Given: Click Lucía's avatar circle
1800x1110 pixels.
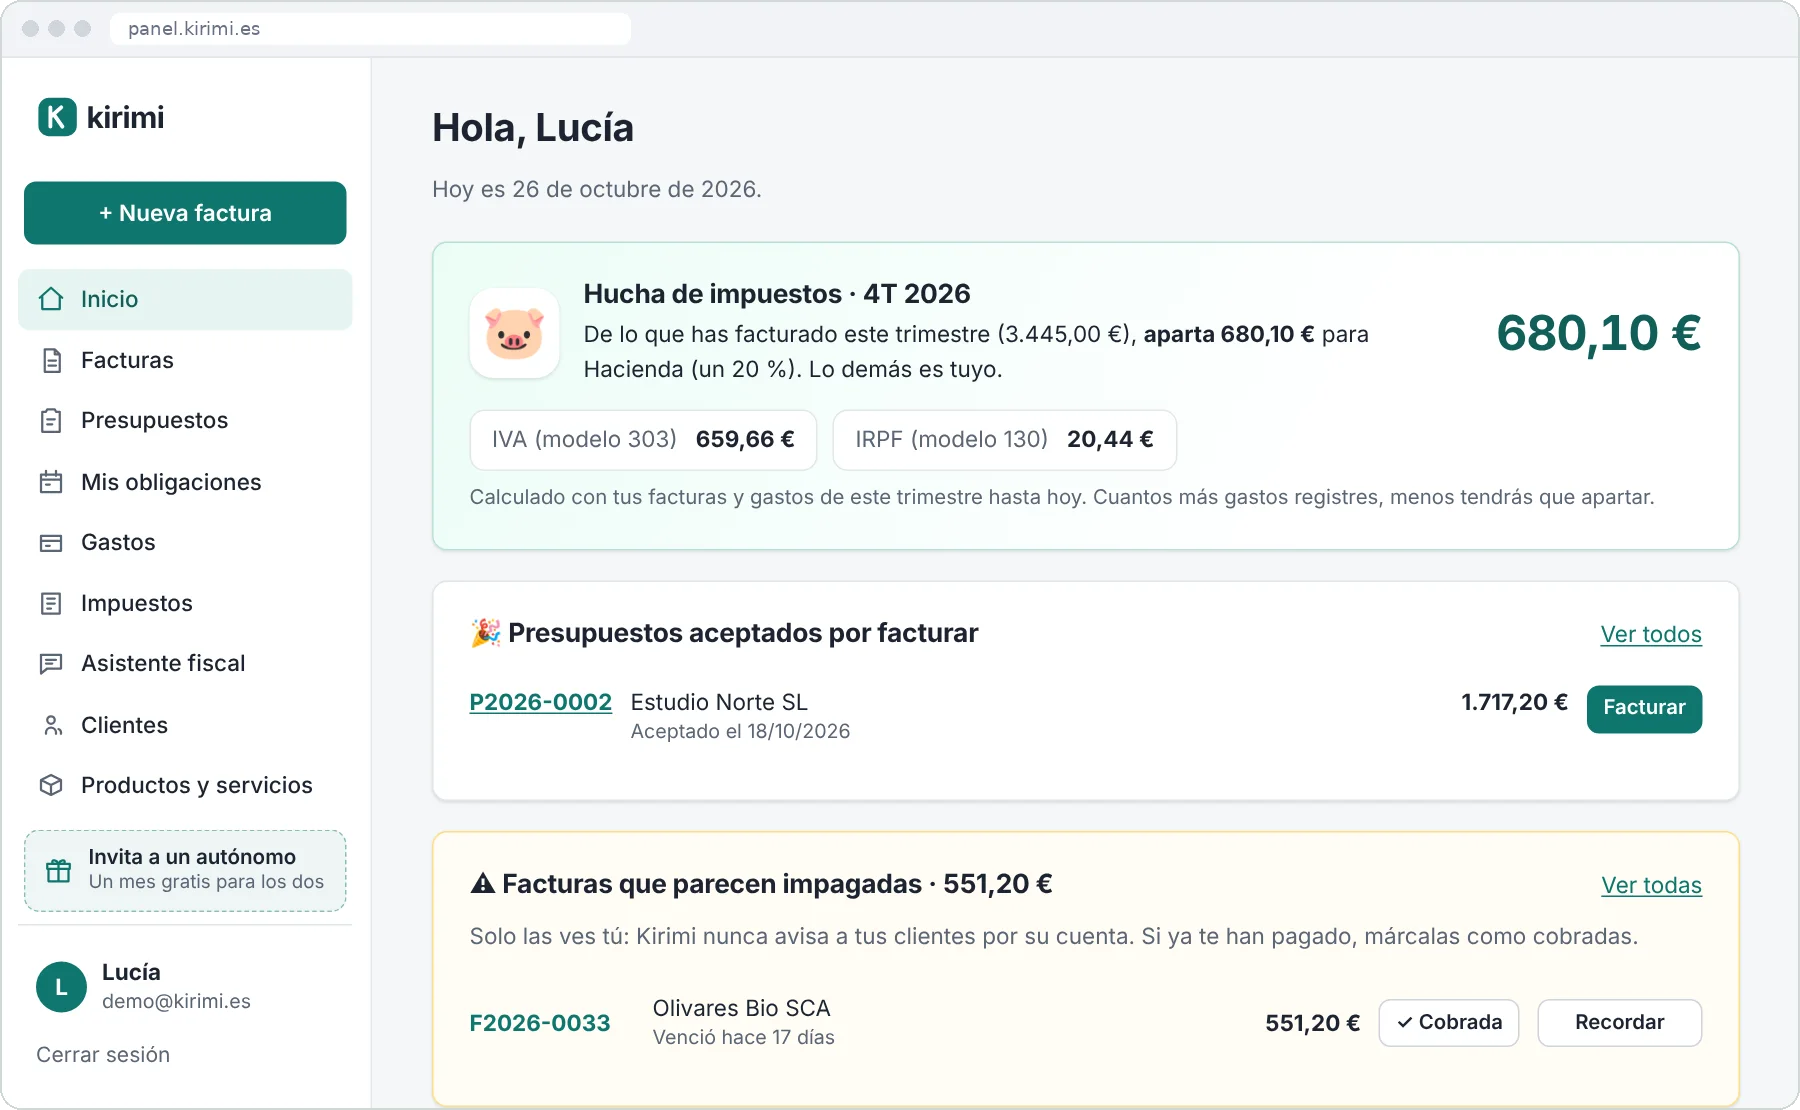Looking at the screenshot, I should point(61,987).
